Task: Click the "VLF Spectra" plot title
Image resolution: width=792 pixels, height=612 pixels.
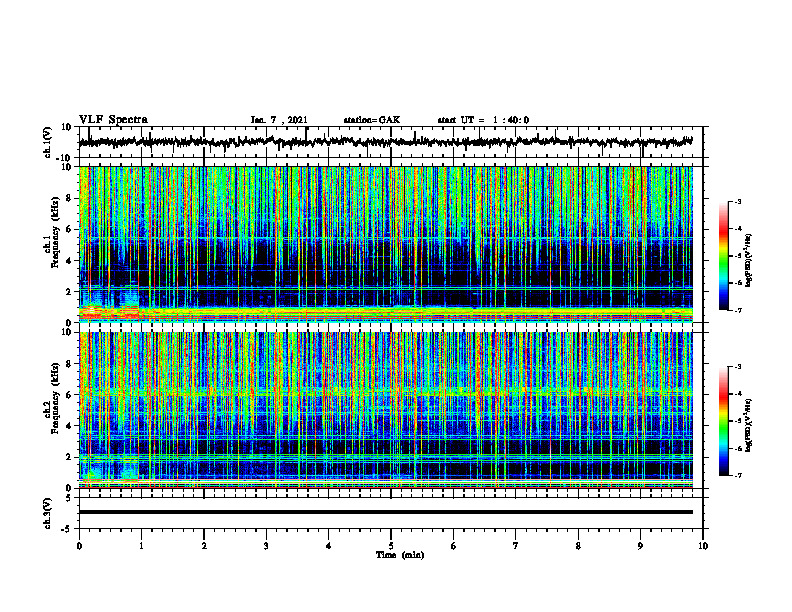Action: (113, 120)
